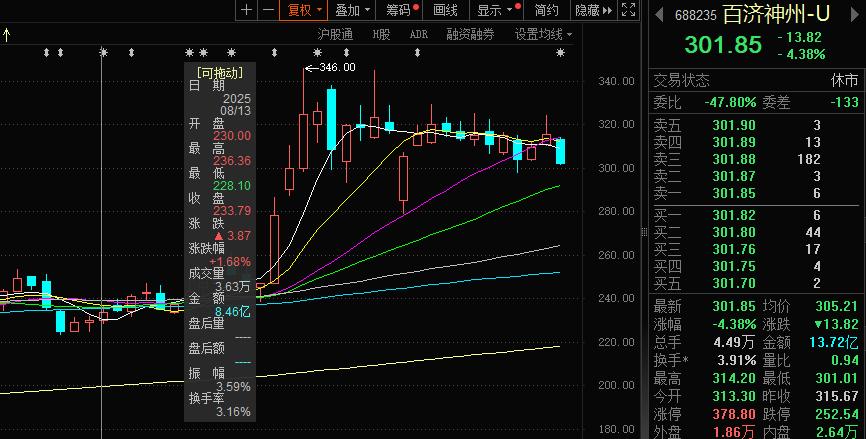Click the 可拖动 draggable info box header
The width and height of the screenshot is (866, 439).
tap(220, 72)
